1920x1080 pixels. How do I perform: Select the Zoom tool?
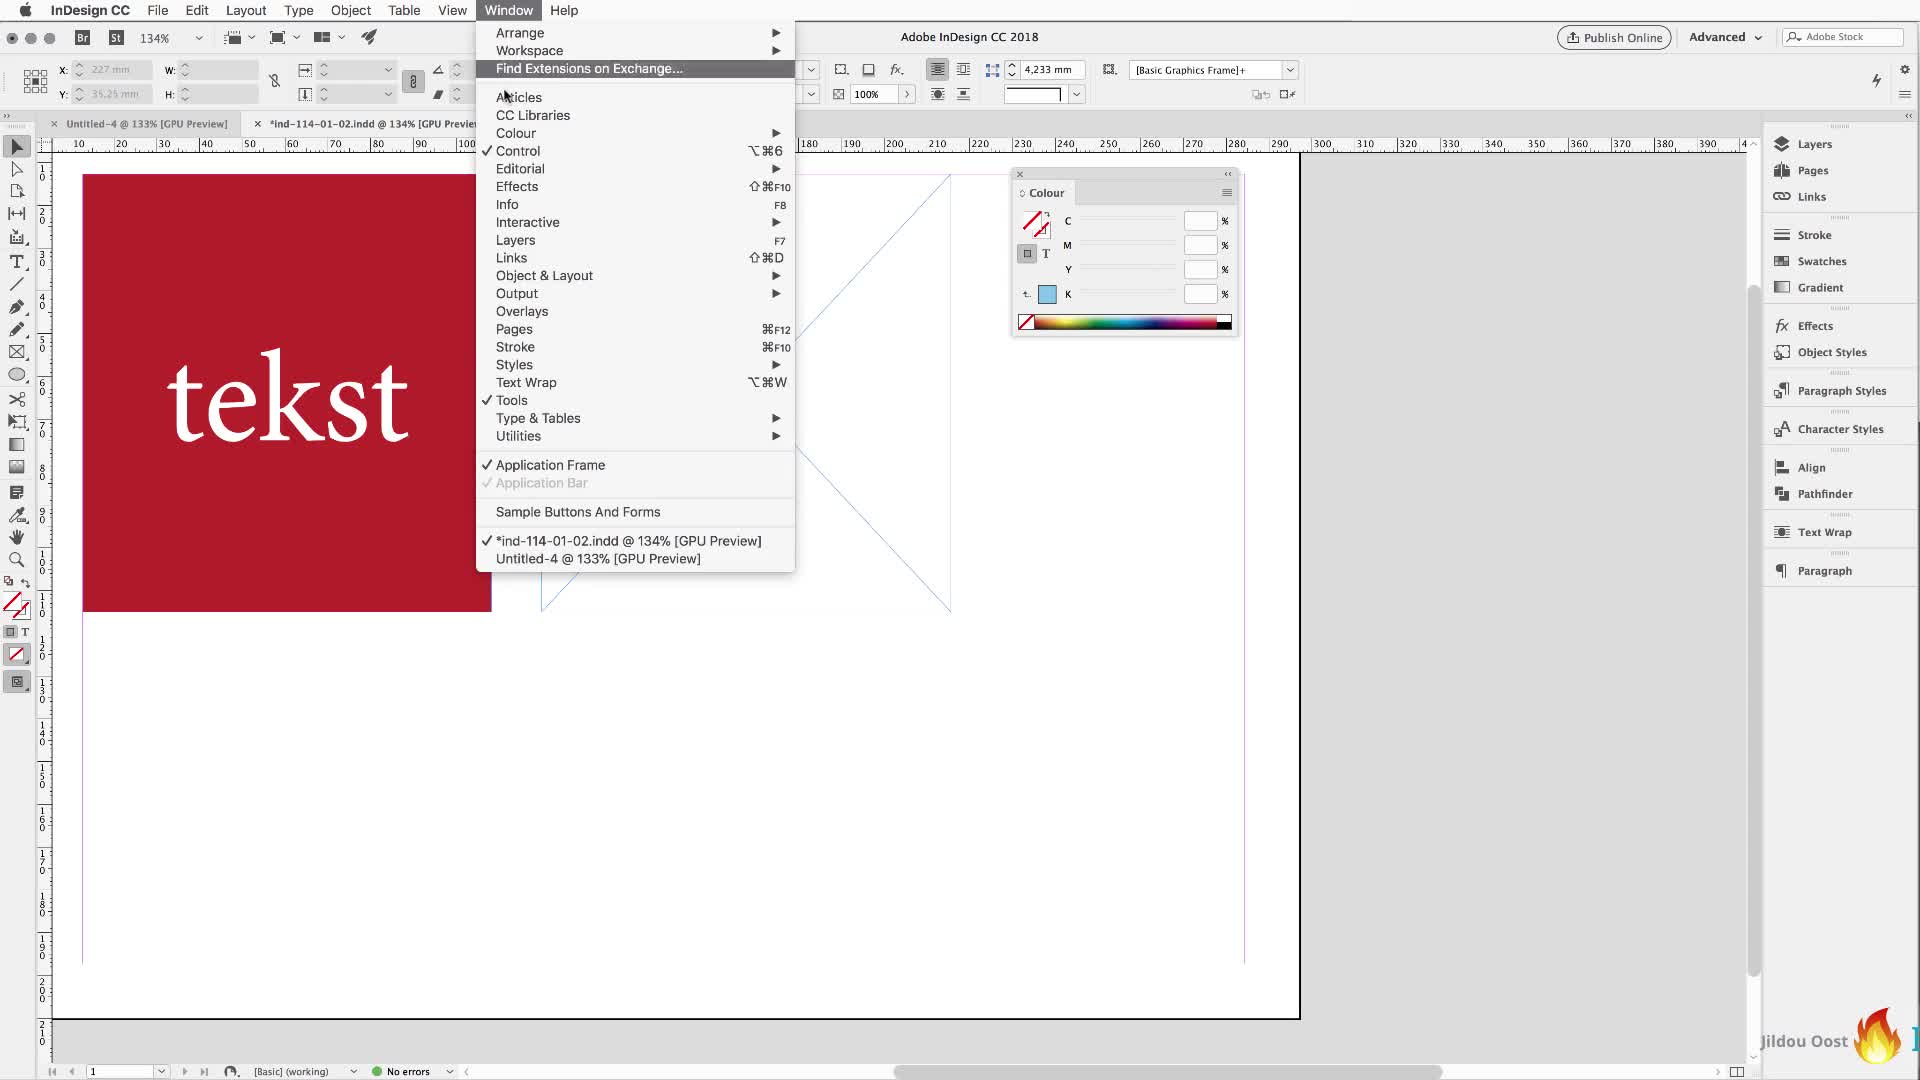(17, 560)
